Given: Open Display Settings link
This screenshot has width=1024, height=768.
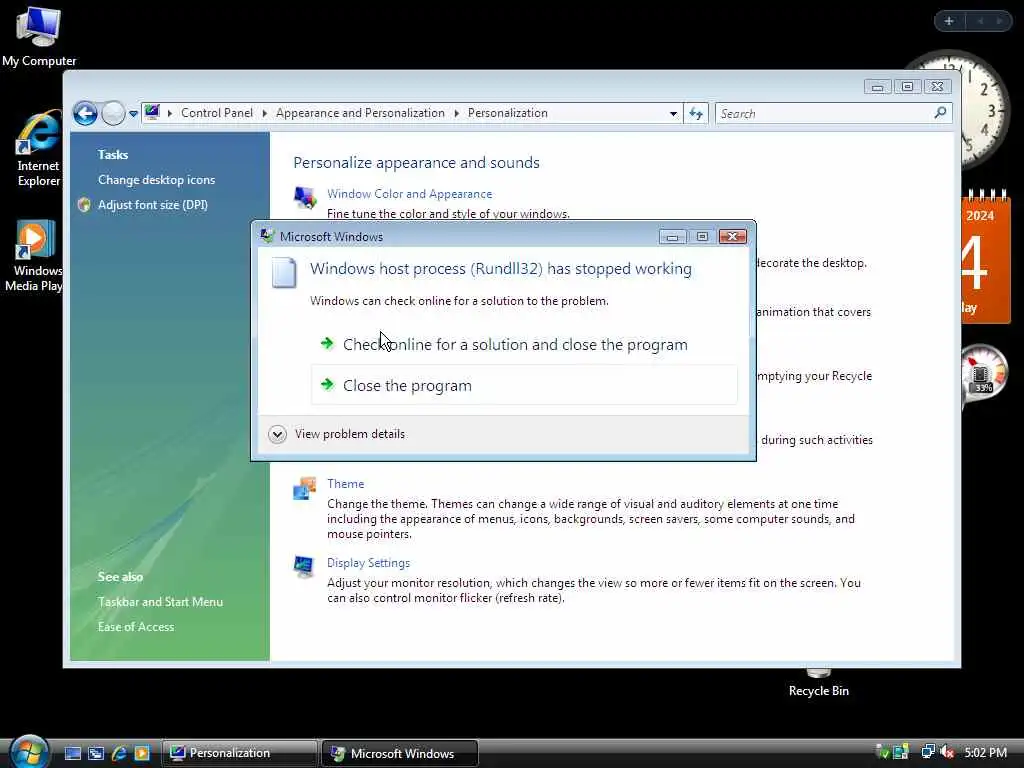Looking at the screenshot, I should point(368,563).
